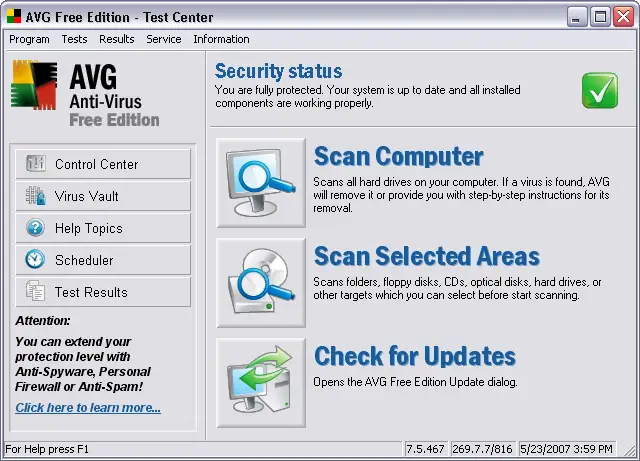This screenshot has width=640, height=461.
Task: Click the Scan Selected Areas disc icon
Action: pos(261,283)
